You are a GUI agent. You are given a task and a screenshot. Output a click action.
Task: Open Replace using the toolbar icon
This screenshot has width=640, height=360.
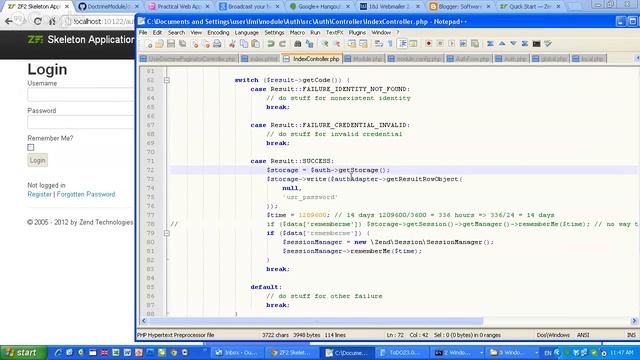pos(309,44)
